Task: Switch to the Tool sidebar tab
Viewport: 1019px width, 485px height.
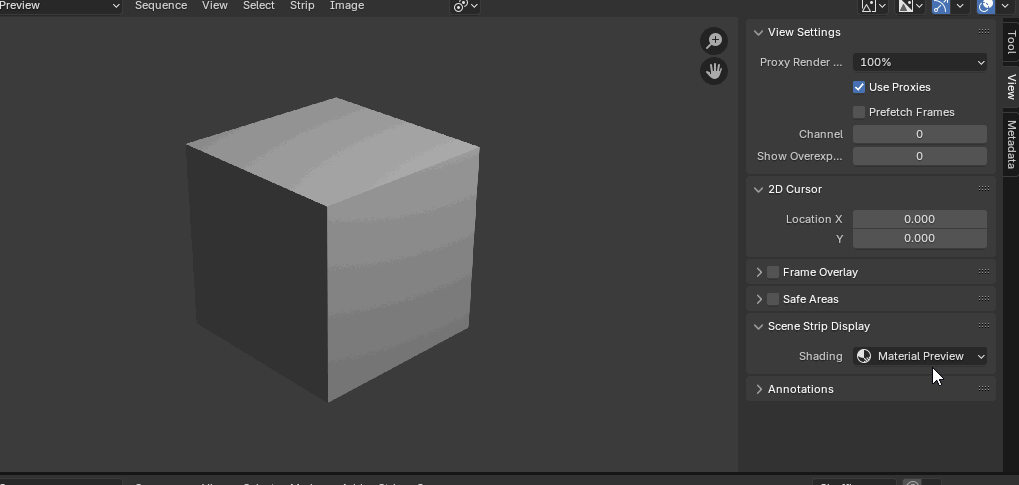Action: 1011,42
